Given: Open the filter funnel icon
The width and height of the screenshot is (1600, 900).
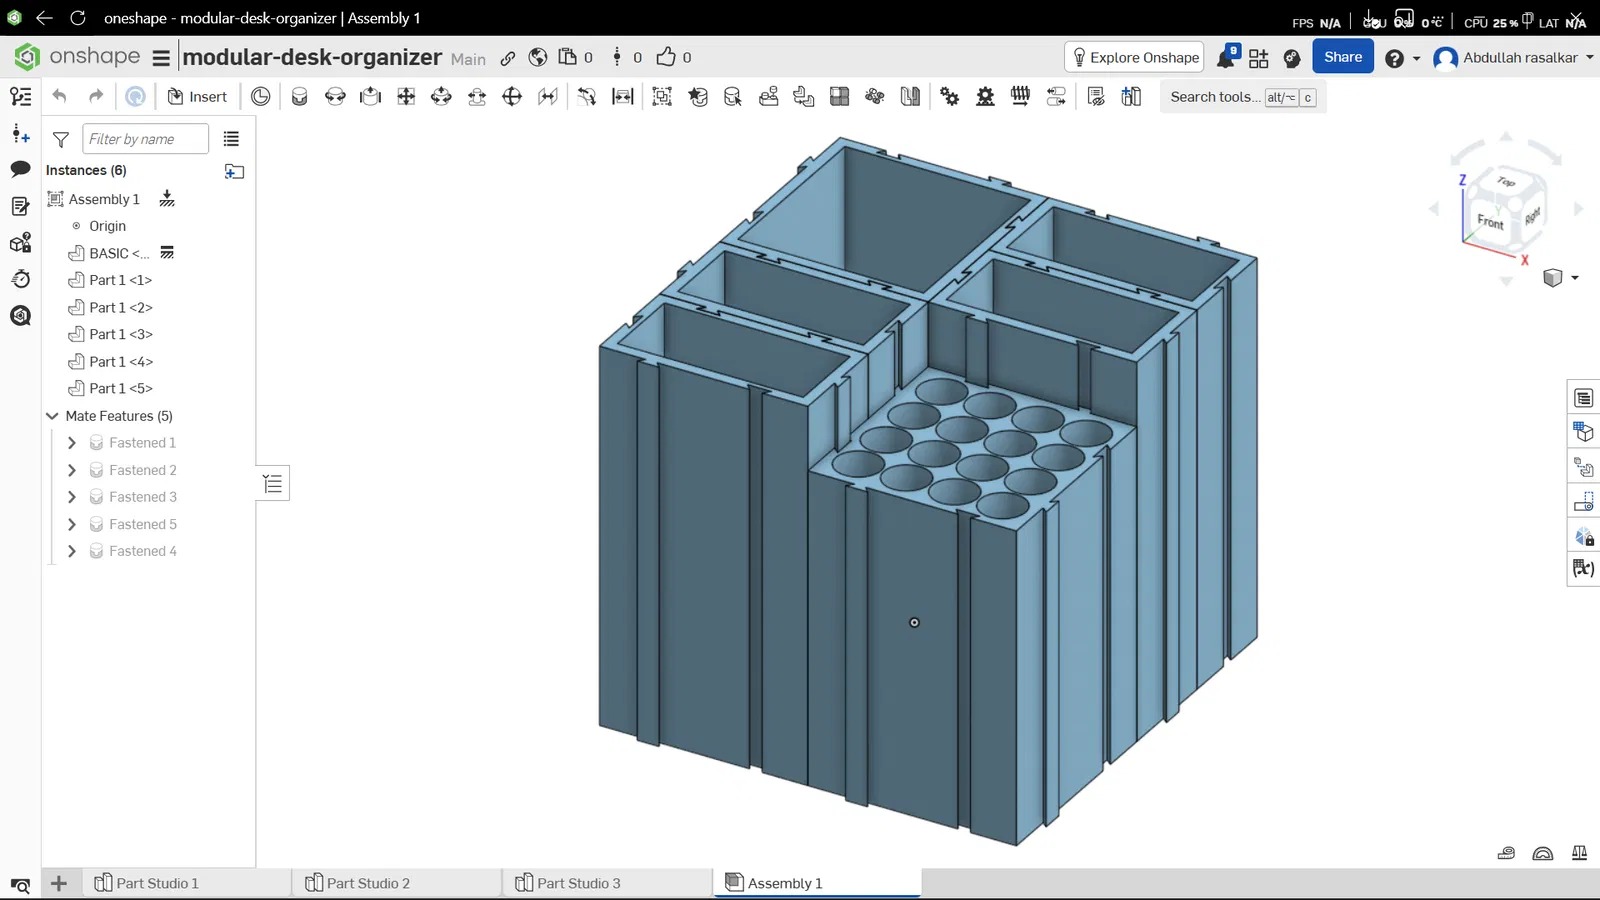Looking at the screenshot, I should [61, 139].
